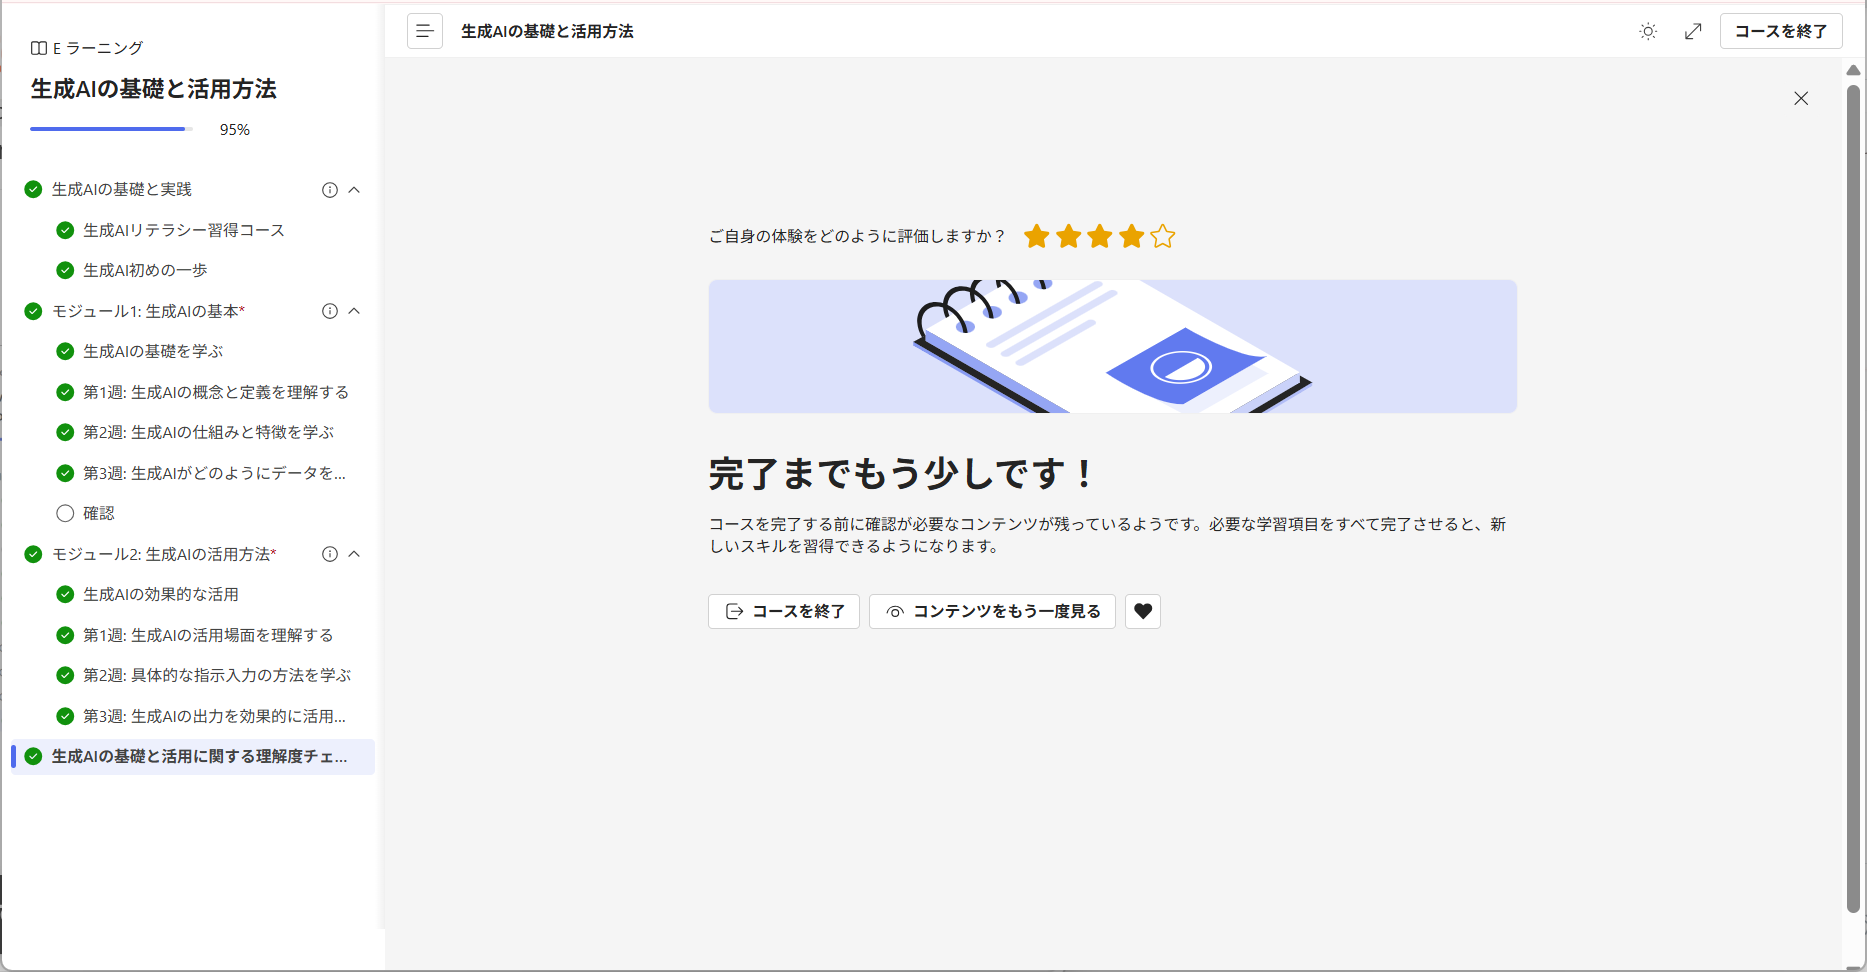Open 第3週: 生成AIの出力を効果的に活用... lesson
The height and width of the screenshot is (972, 1867).
[214, 716]
